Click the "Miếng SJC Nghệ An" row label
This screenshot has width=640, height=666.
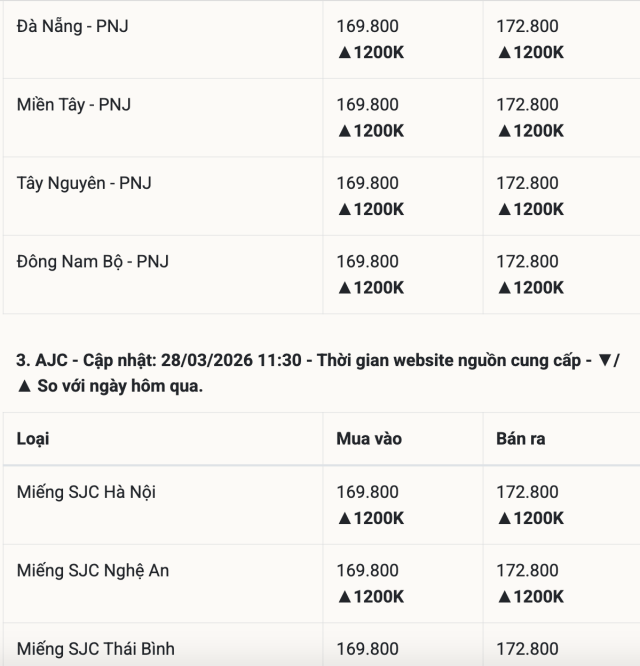coord(93,571)
